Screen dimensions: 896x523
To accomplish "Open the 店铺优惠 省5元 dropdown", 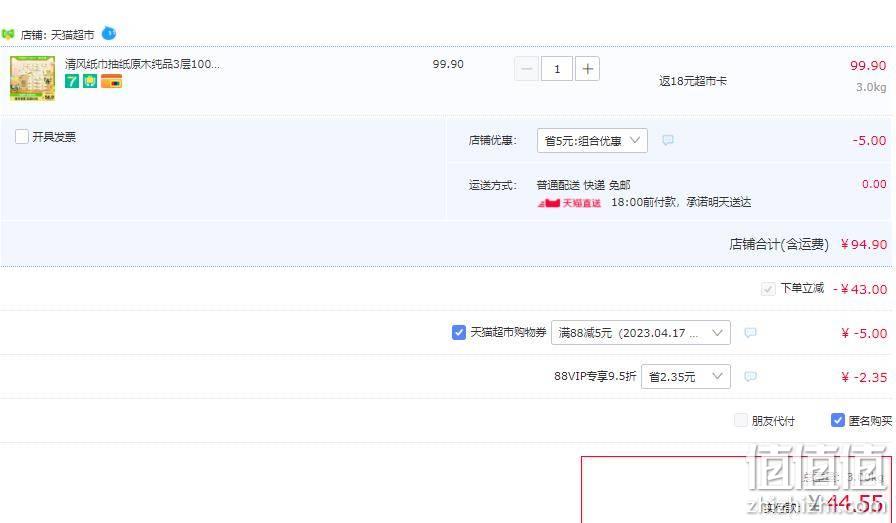I will 592,141.
